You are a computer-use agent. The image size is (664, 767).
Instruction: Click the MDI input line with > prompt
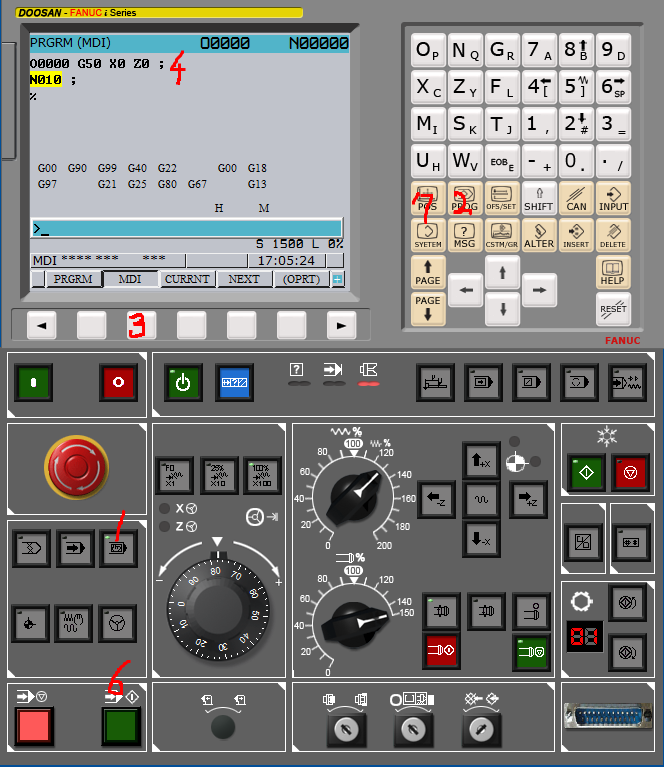pos(187,228)
